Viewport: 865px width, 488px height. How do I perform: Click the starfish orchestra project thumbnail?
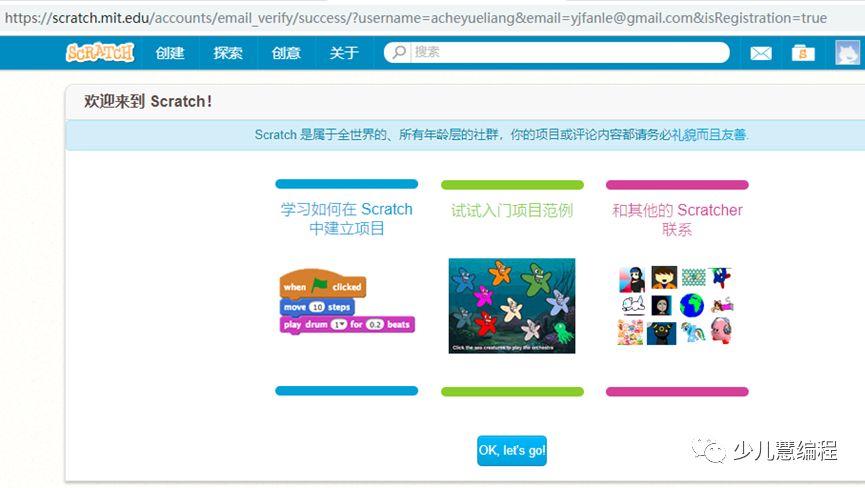(512, 305)
